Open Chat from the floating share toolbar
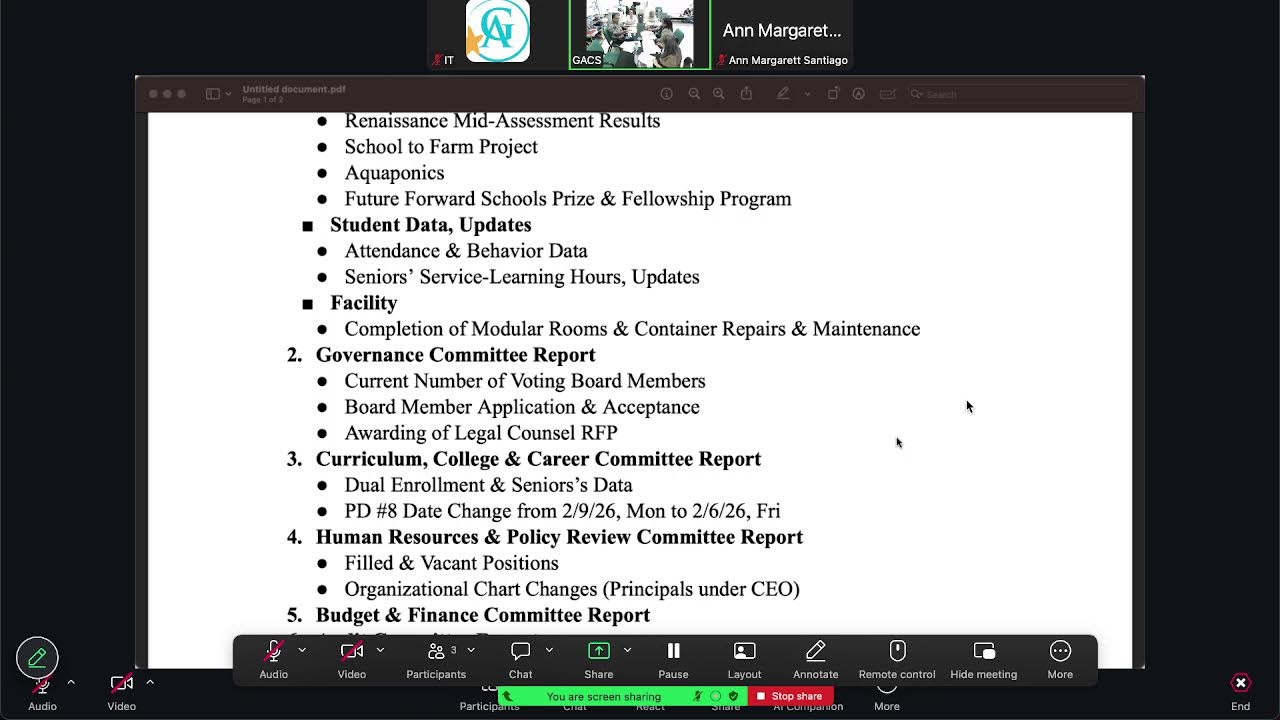This screenshot has height=720, width=1280. pyautogui.click(x=520, y=660)
